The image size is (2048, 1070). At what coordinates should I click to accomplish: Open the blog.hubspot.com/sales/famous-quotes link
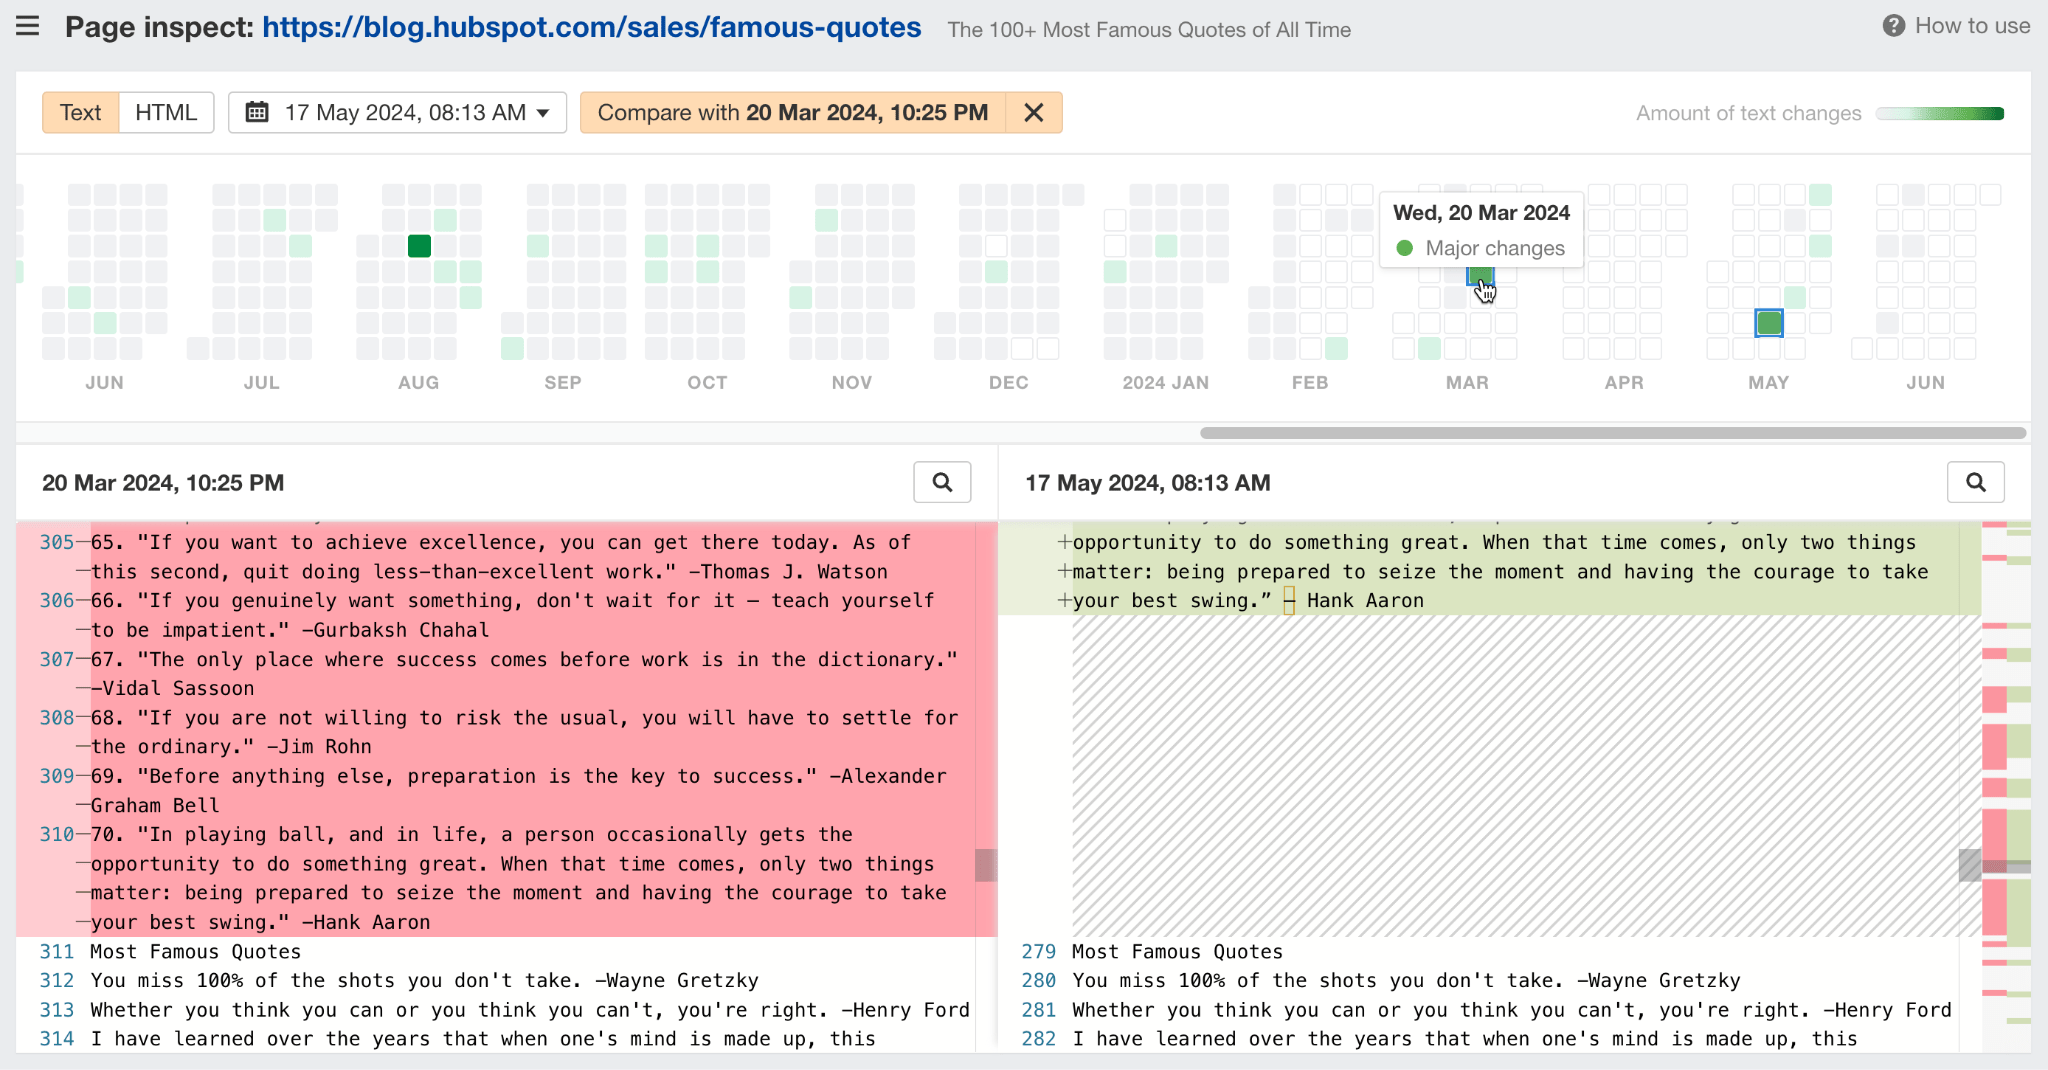pyautogui.click(x=590, y=27)
